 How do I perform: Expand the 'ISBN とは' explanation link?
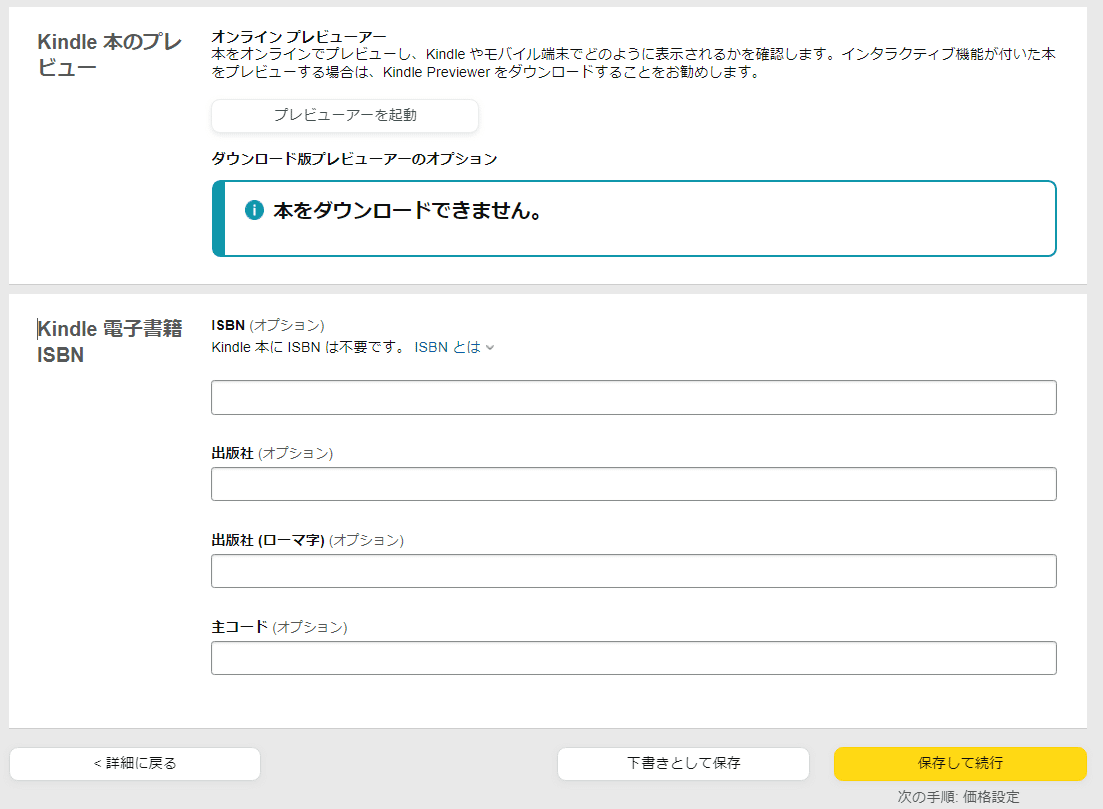454,347
